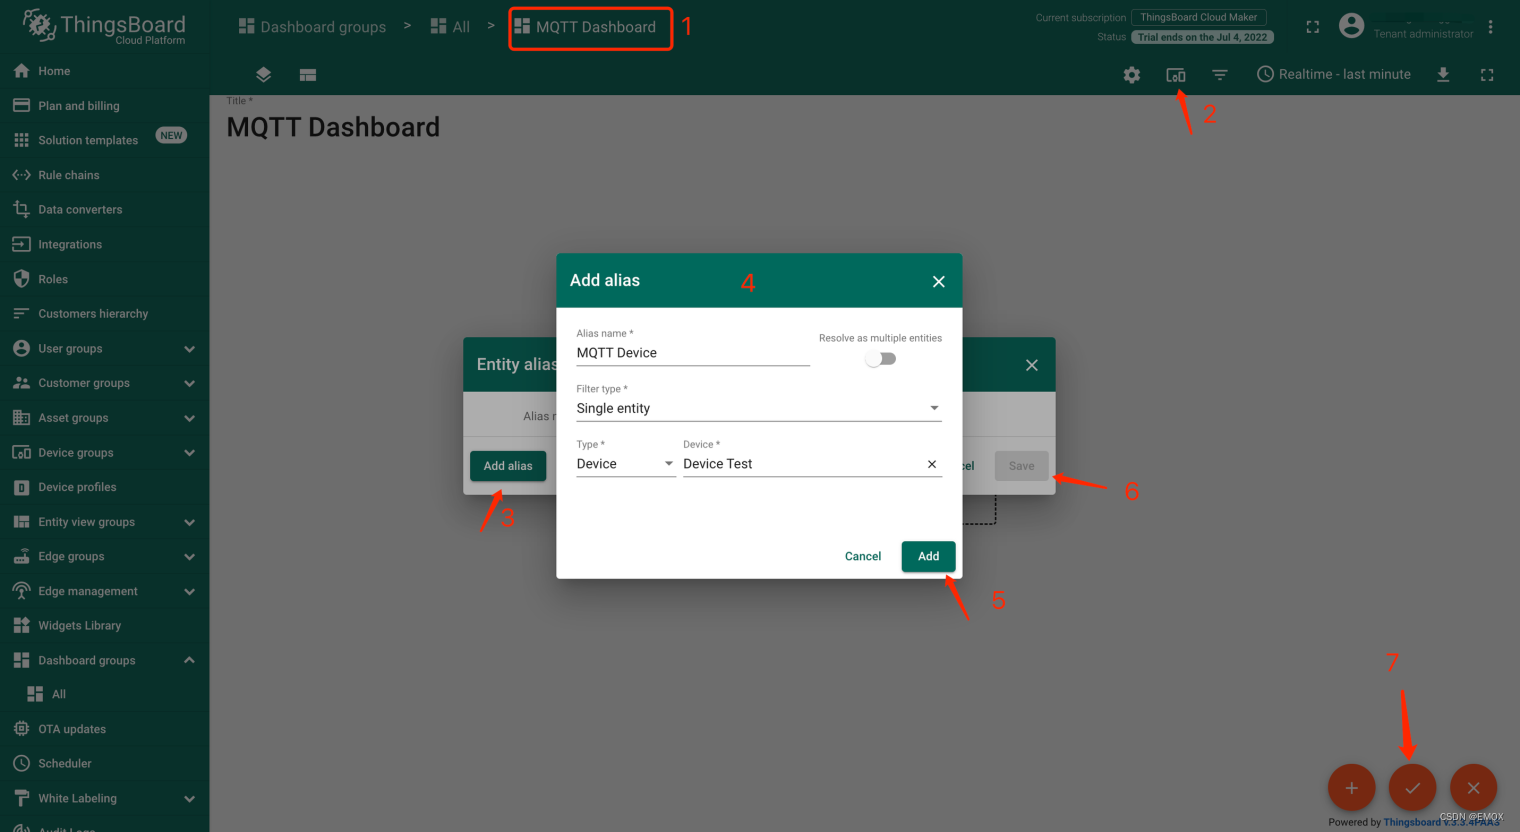Select All under Dashboard groups

click(x=104, y=694)
